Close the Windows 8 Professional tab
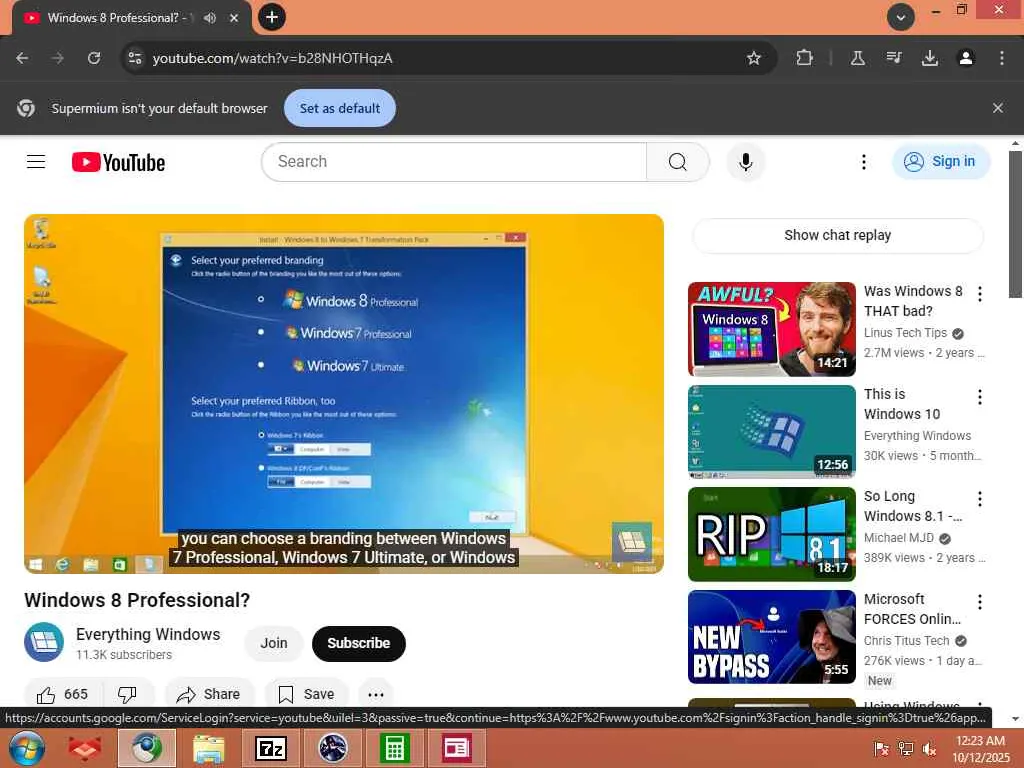 [x=234, y=18]
